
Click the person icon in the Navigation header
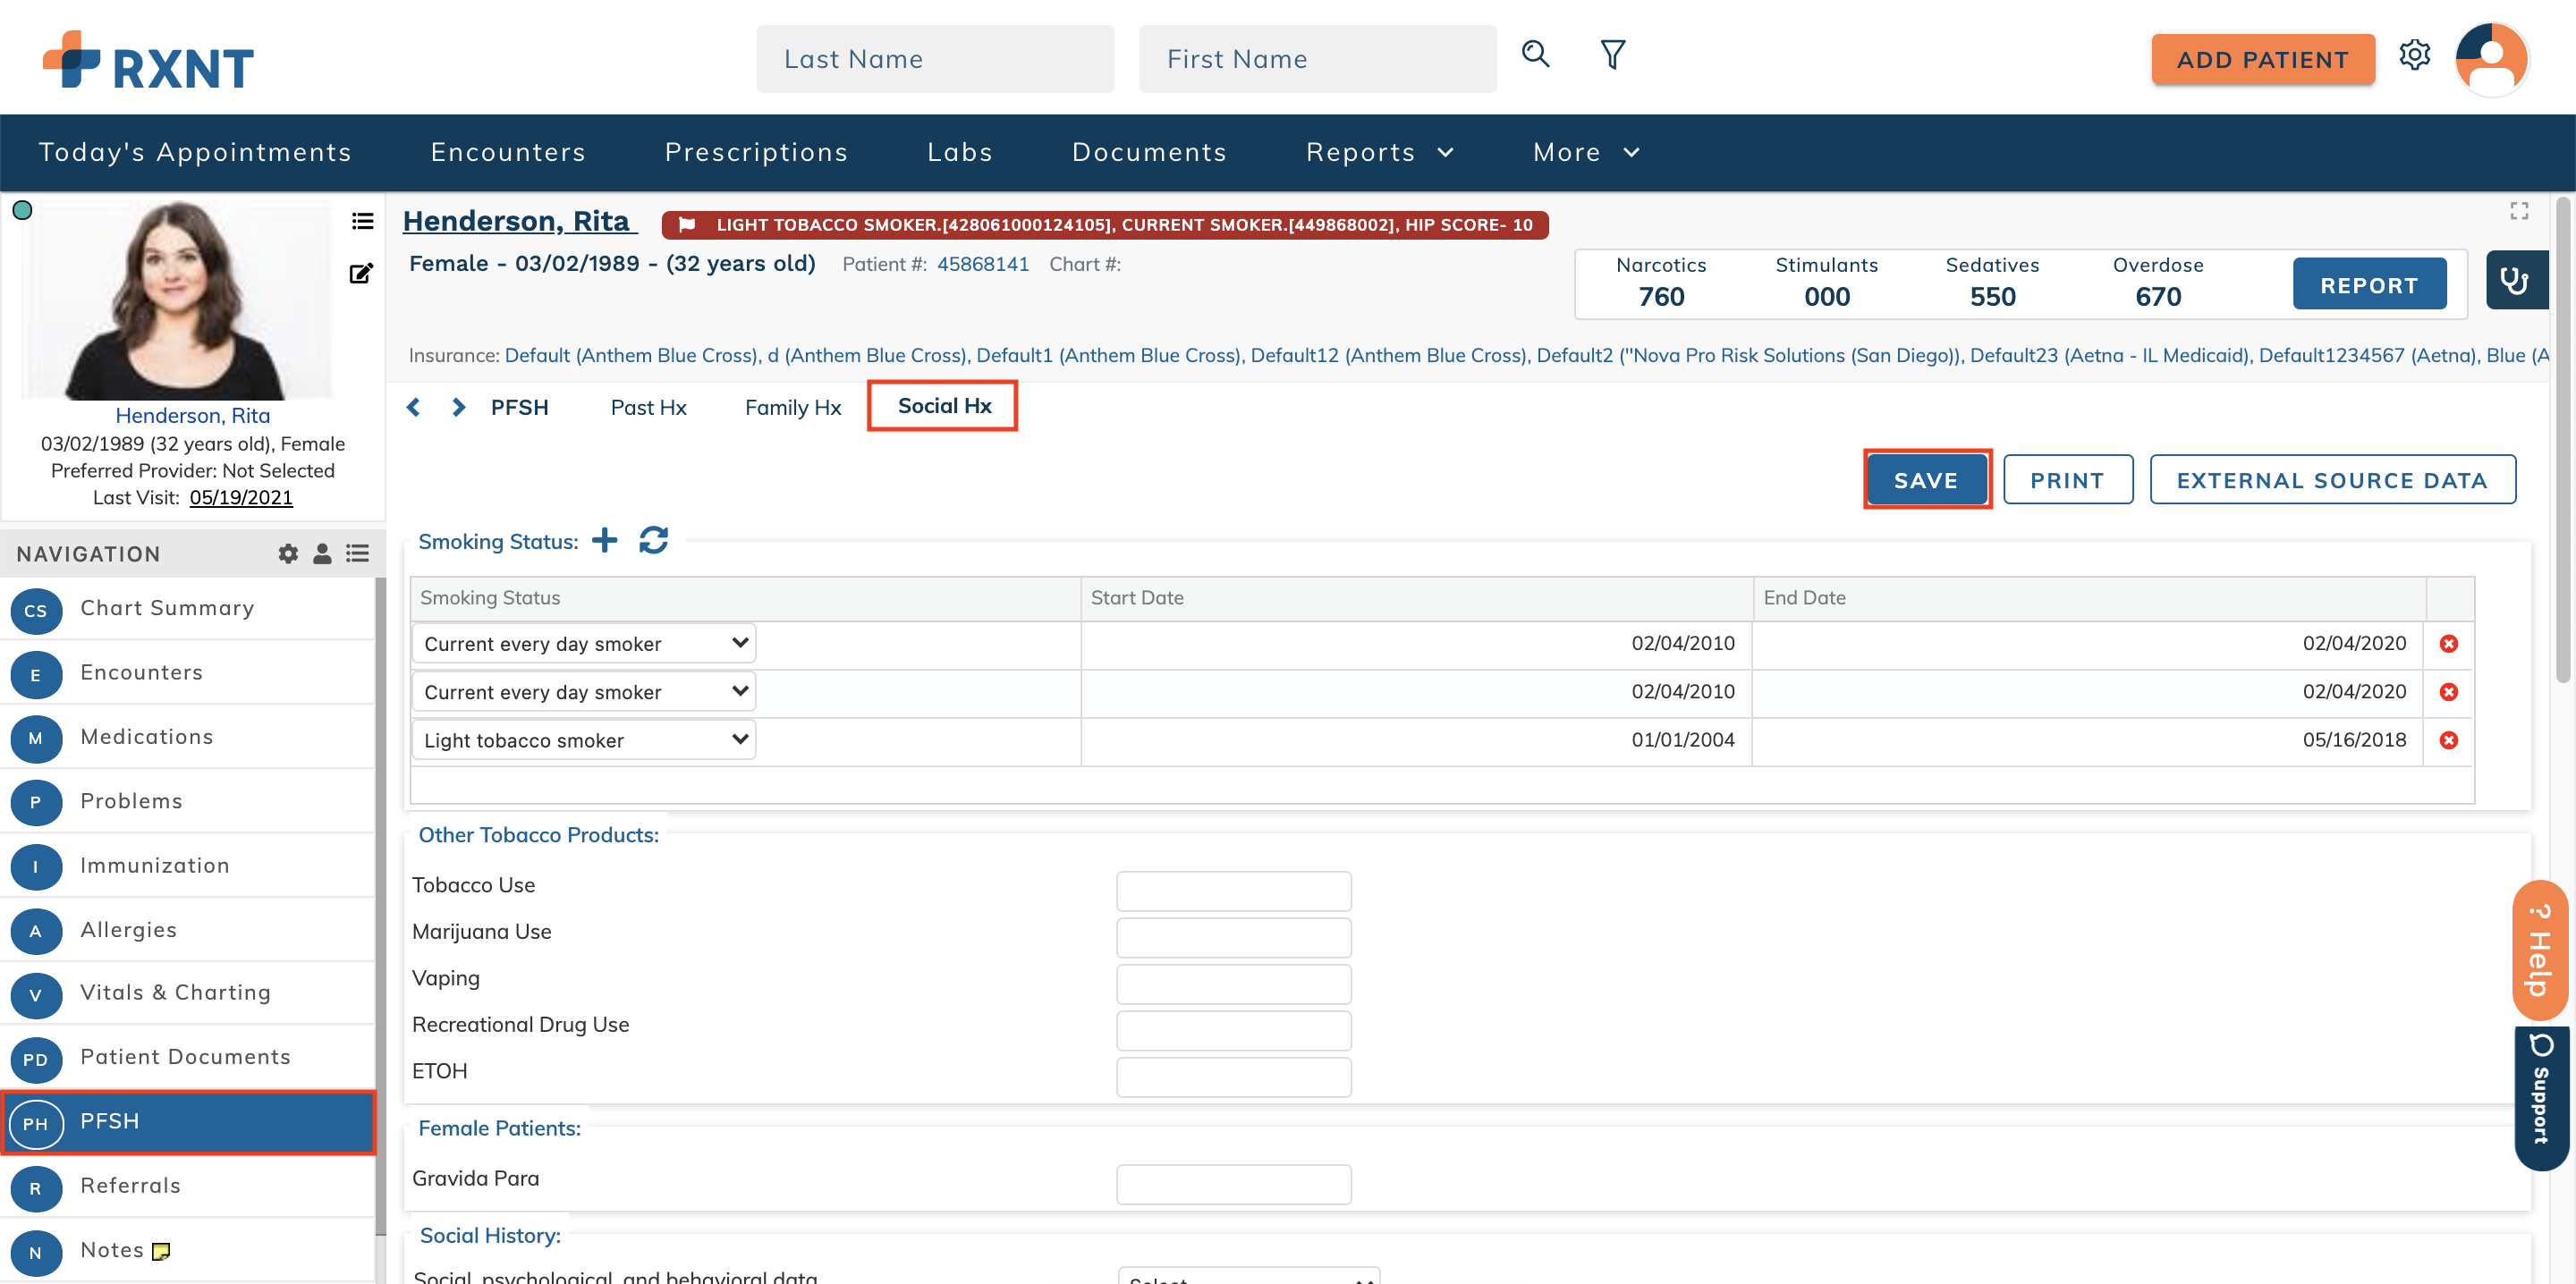[x=322, y=553]
